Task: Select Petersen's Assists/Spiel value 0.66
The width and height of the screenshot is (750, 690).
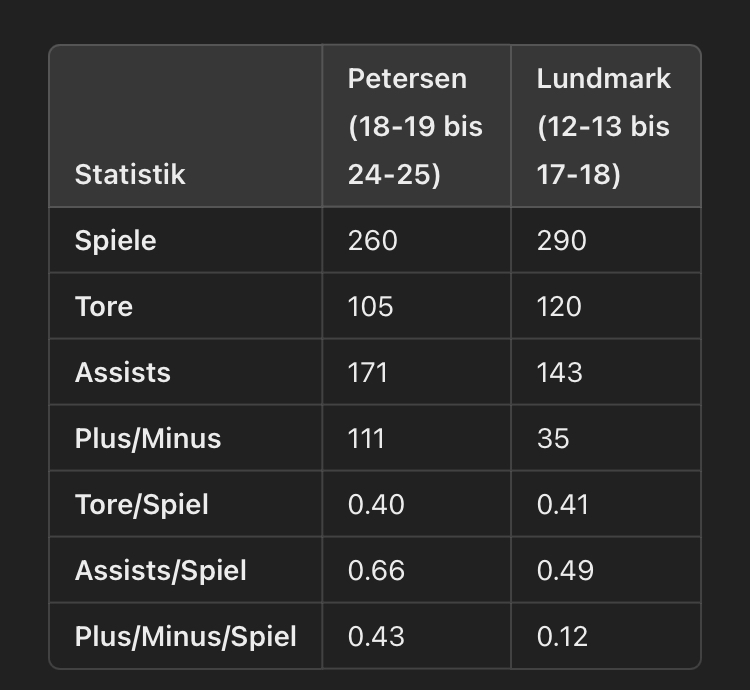Action: pyautogui.click(x=376, y=571)
